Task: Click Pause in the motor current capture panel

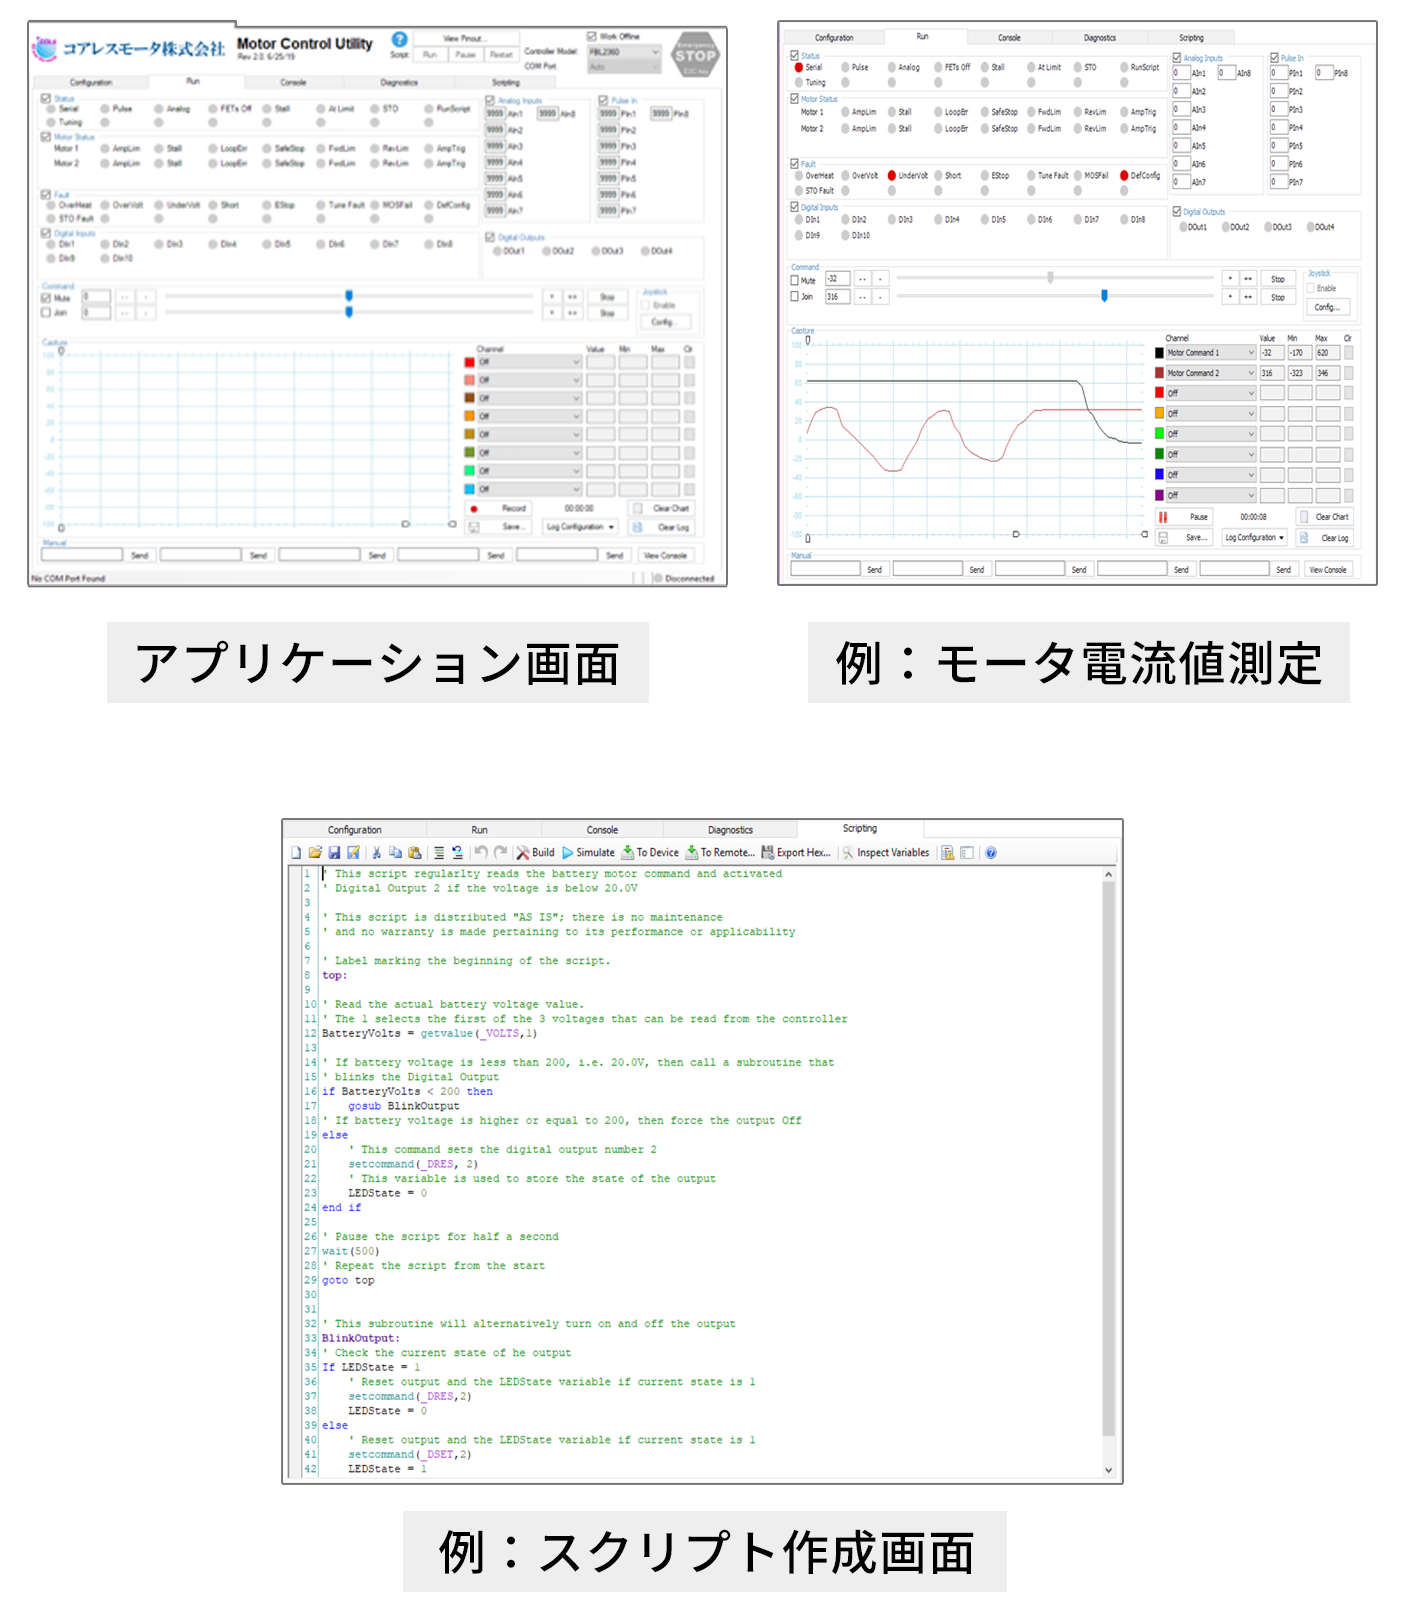Action: pyautogui.click(x=1184, y=517)
